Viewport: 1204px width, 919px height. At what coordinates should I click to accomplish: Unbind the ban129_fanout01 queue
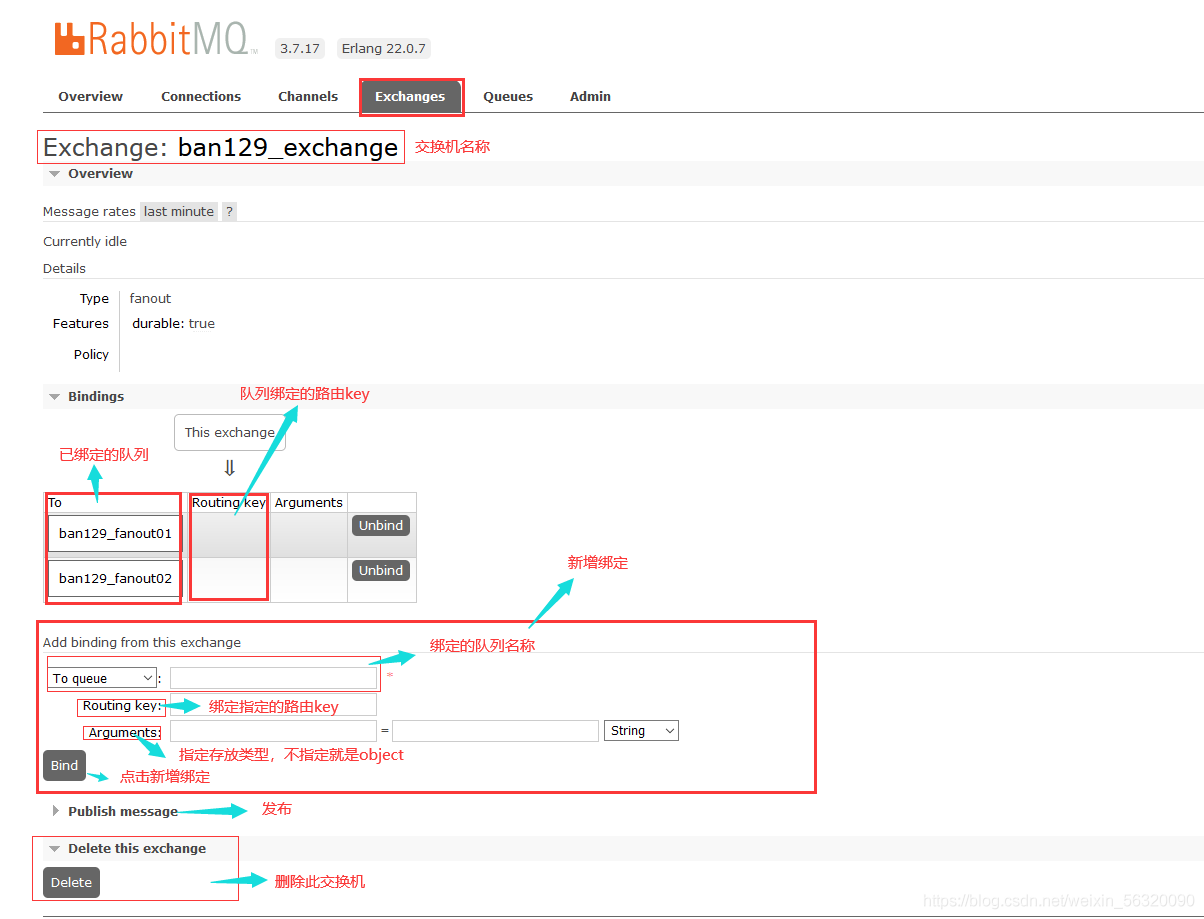point(381,526)
